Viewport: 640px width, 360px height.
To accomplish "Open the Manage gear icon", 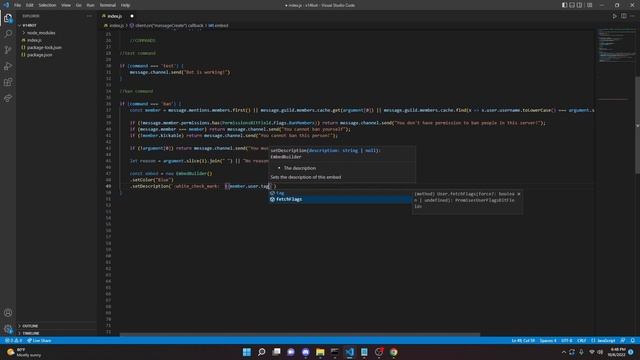I will pyautogui.click(x=8, y=329).
